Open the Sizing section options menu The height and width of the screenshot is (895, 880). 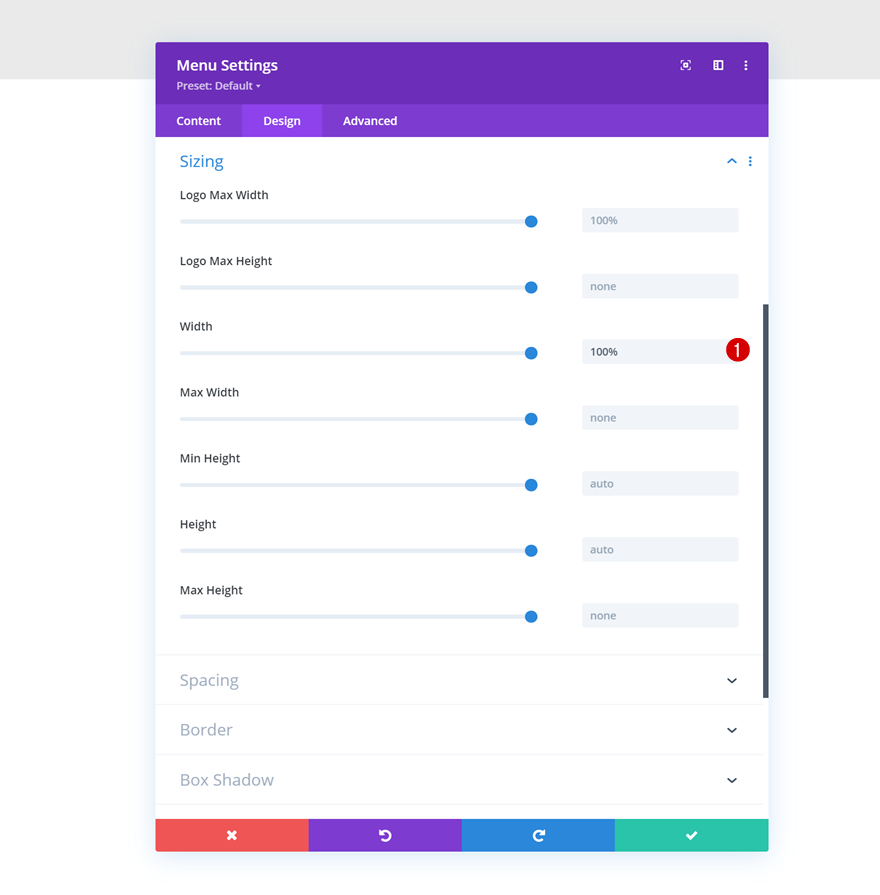[750, 161]
